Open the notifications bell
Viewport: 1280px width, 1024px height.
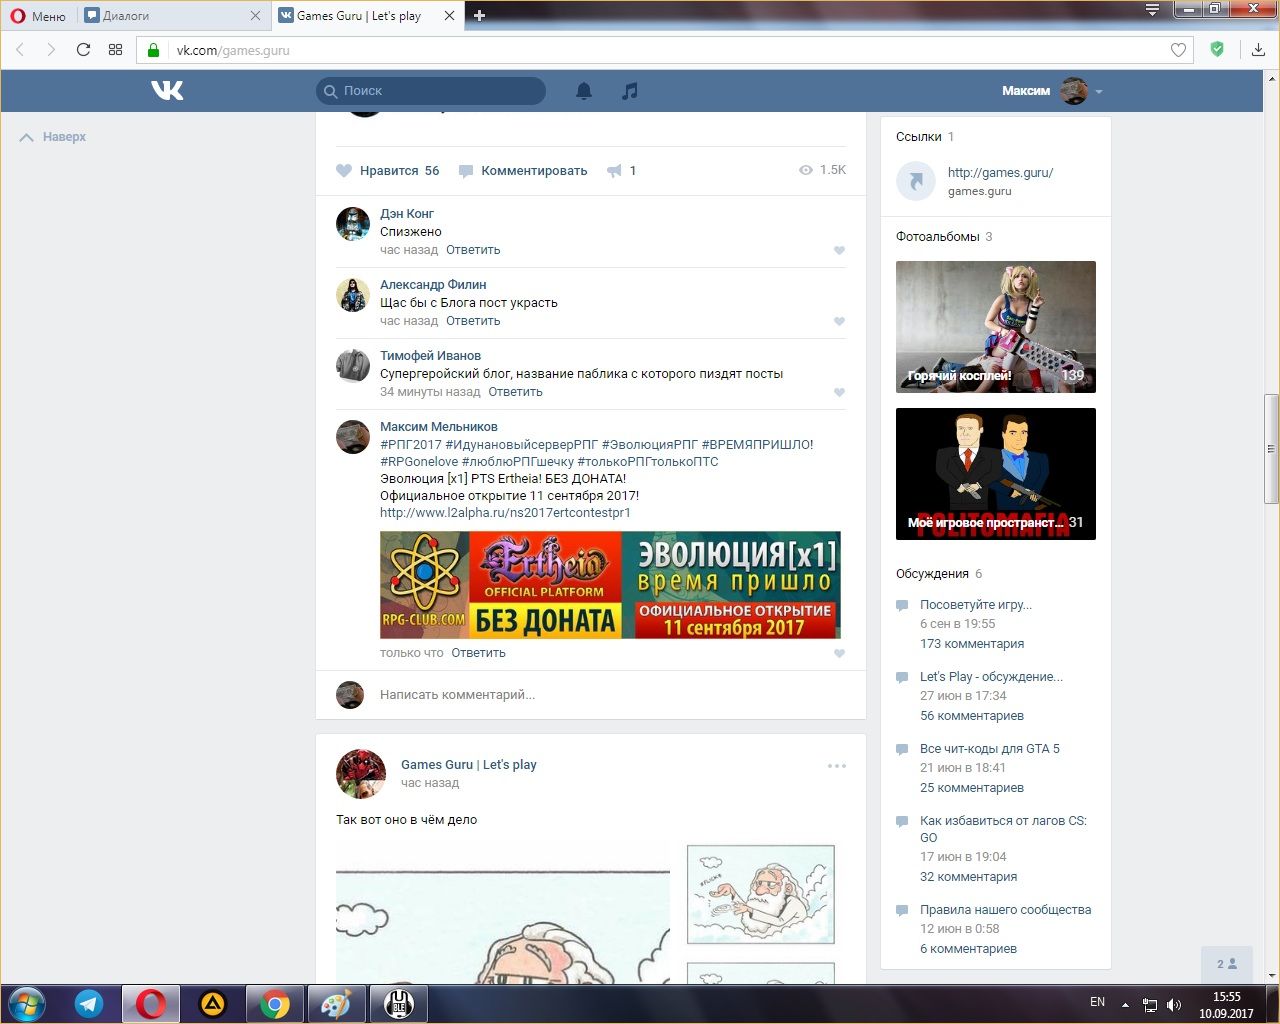[584, 91]
